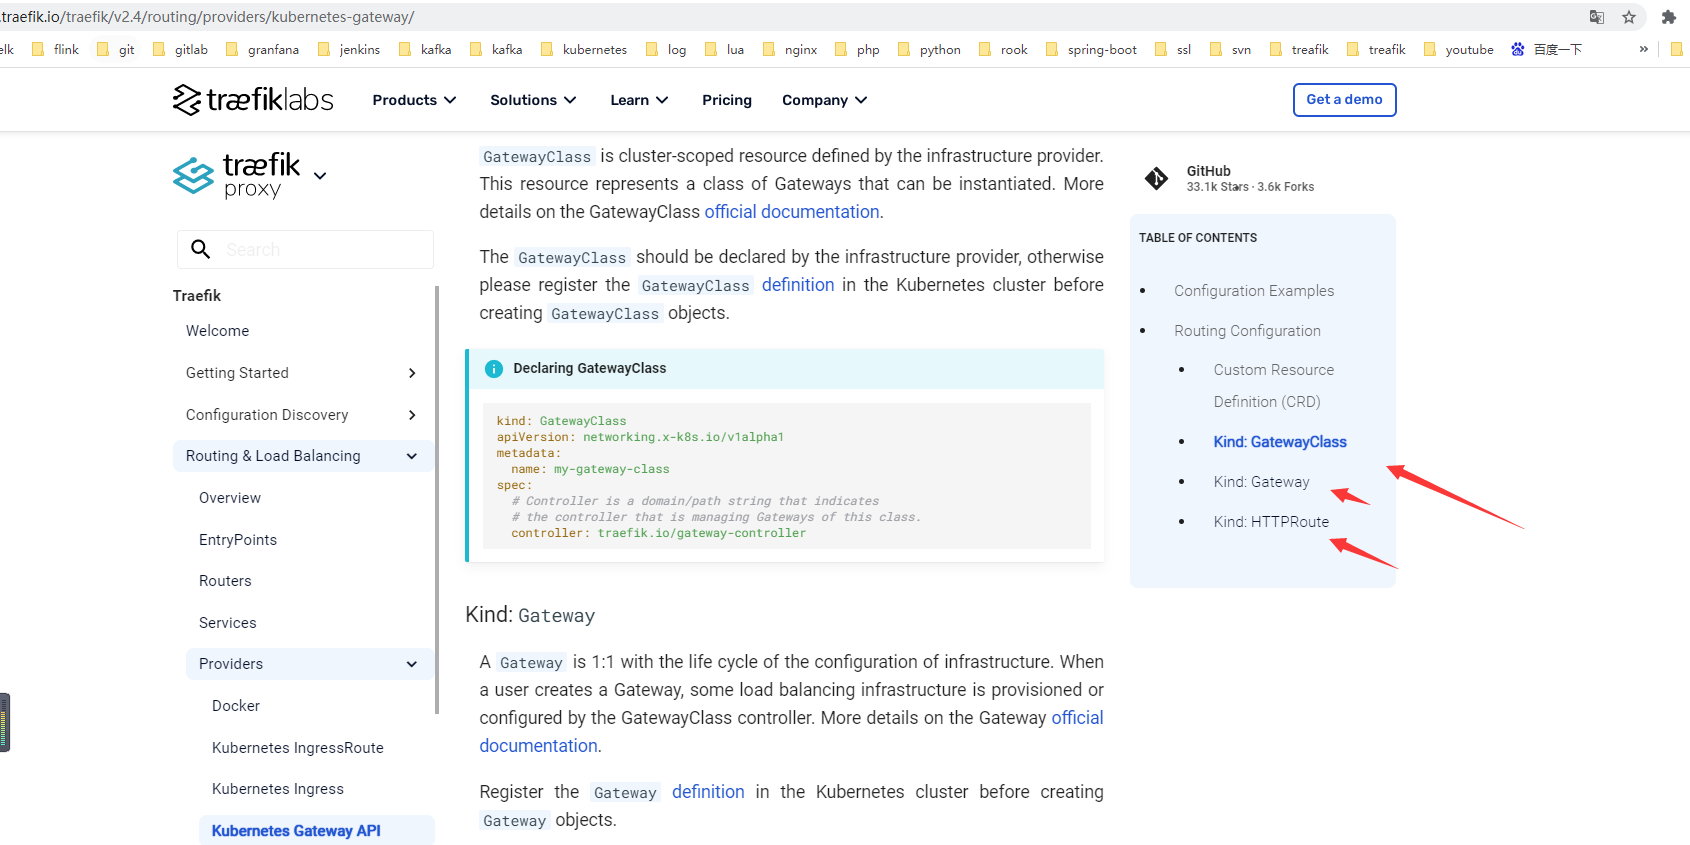Collapse the Routing & Load Balancing section
The height and width of the screenshot is (845, 1690).
click(411, 456)
